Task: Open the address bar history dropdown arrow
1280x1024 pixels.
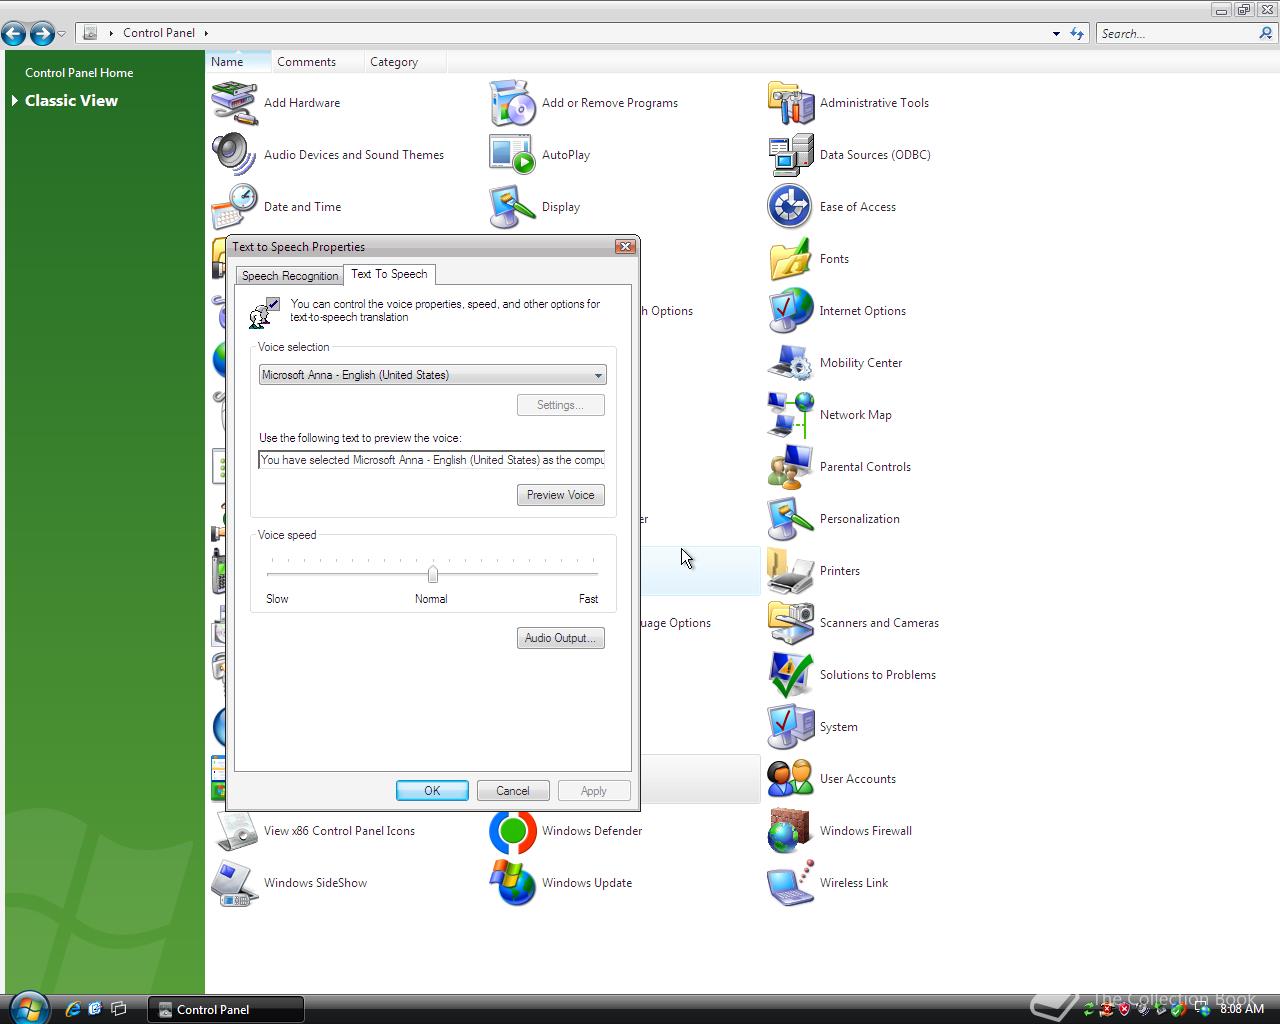Action: point(1056,33)
